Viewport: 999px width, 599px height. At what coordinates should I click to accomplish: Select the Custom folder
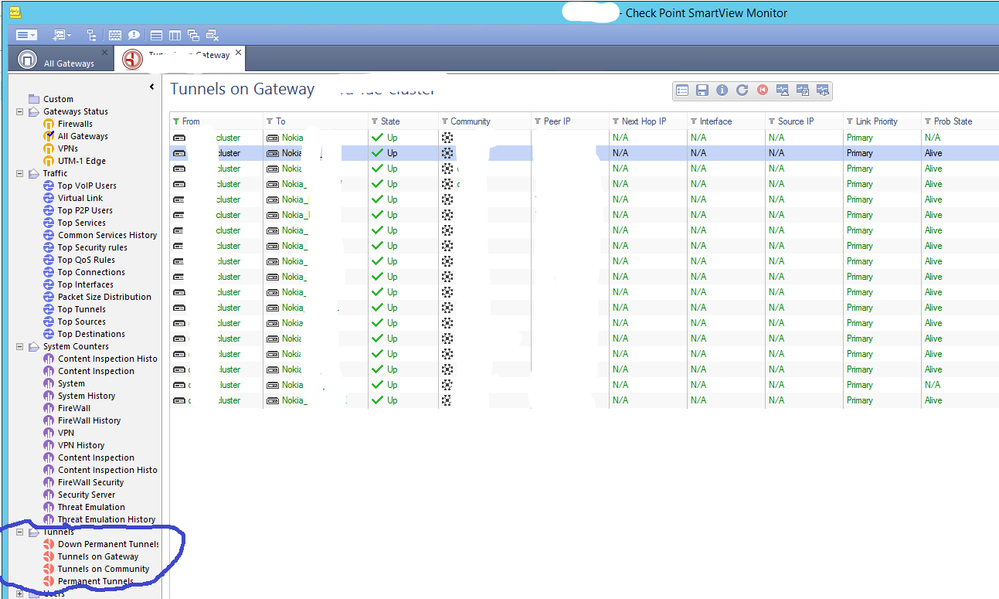click(58, 99)
